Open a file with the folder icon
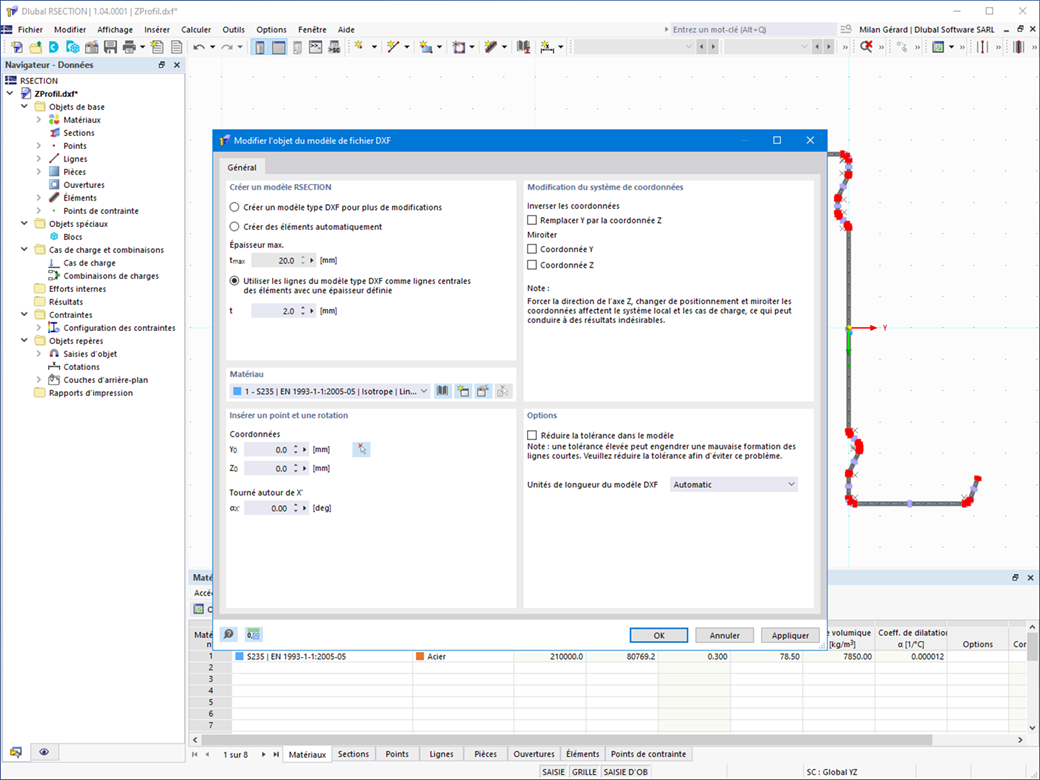Image resolution: width=1040 pixels, height=780 pixels. click(35, 47)
